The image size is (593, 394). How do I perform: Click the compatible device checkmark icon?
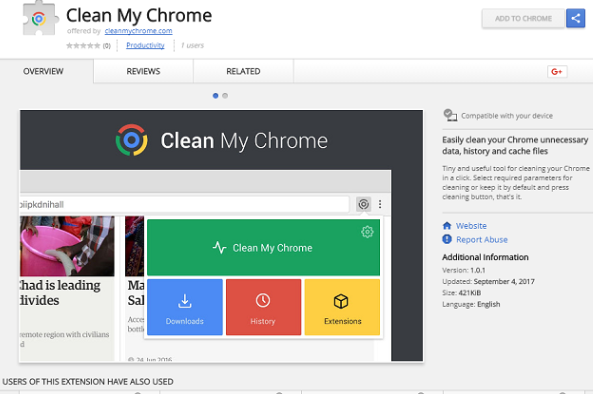click(450, 115)
